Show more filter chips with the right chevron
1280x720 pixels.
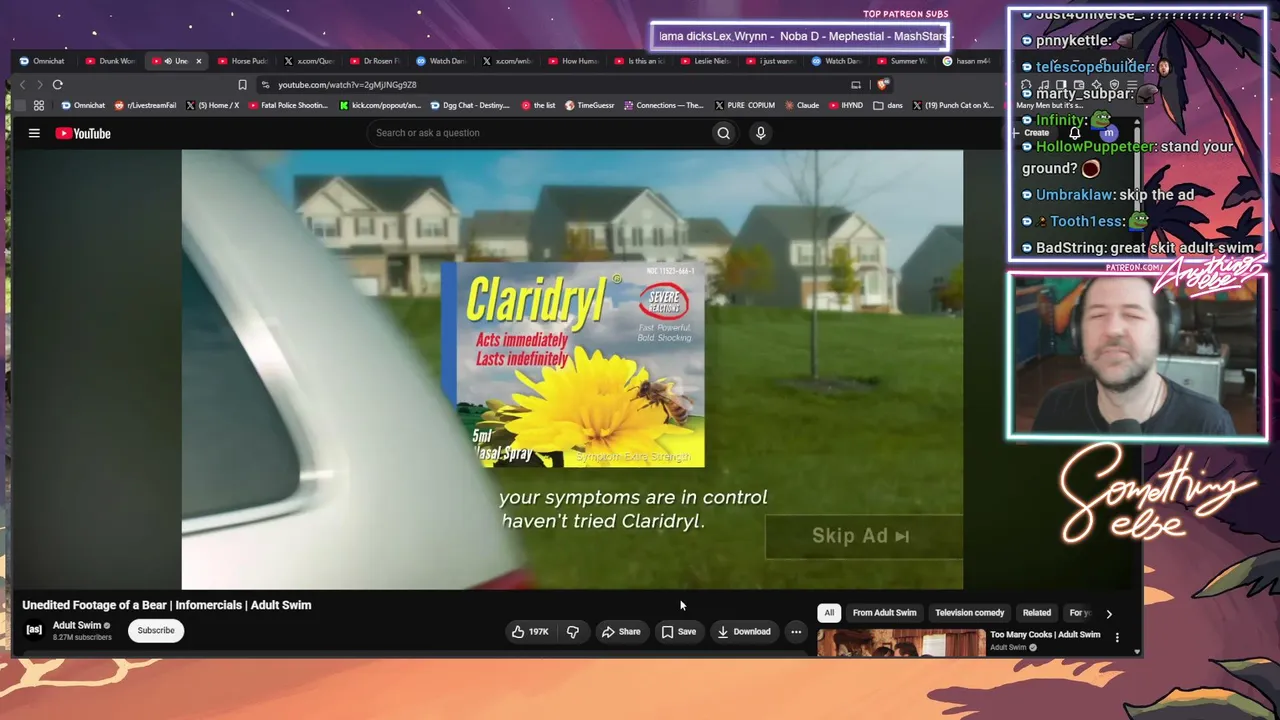(1108, 613)
